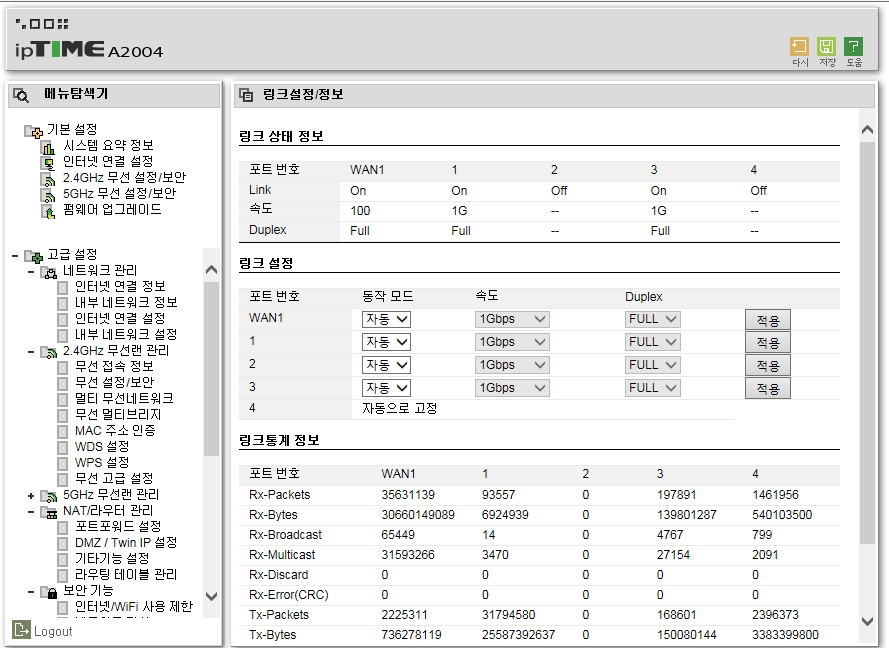Open WAN1 속도 1Gbps dropdown

pyautogui.click(x=512, y=319)
